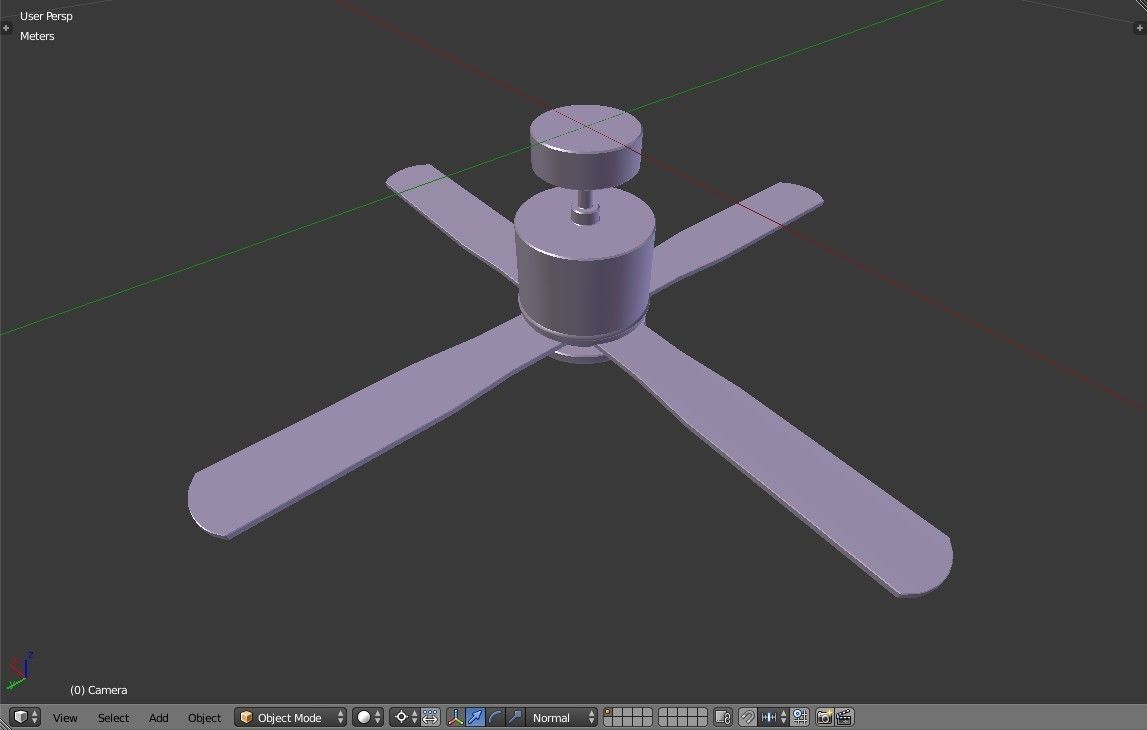Open the snap element type selector
The height and width of the screenshot is (730, 1147).
coord(772,717)
